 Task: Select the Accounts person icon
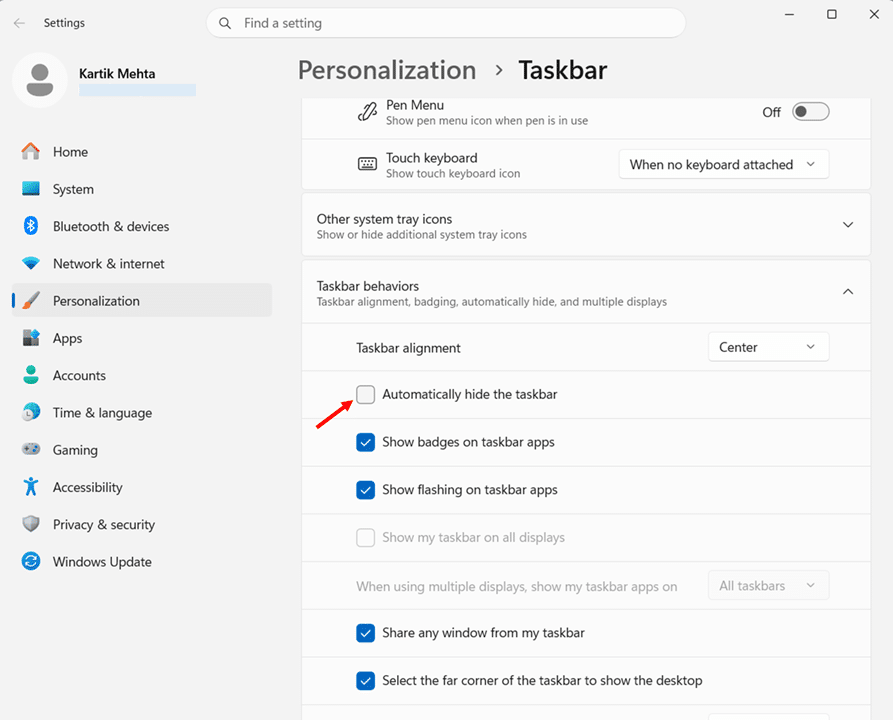pos(31,376)
